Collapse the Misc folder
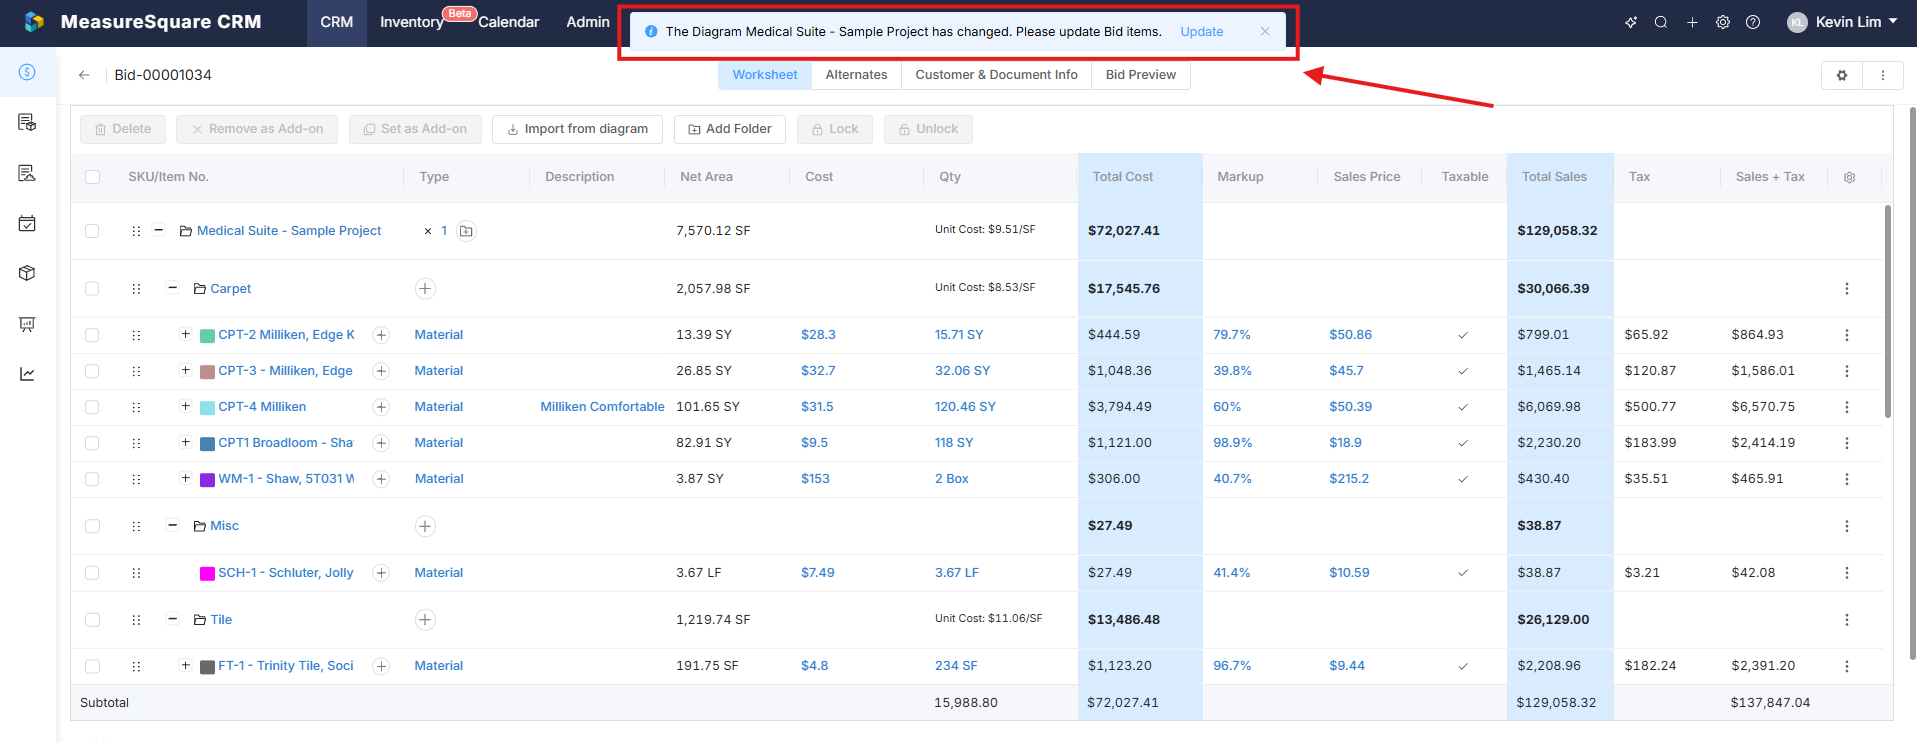This screenshot has width=1917, height=743. (x=172, y=525)
